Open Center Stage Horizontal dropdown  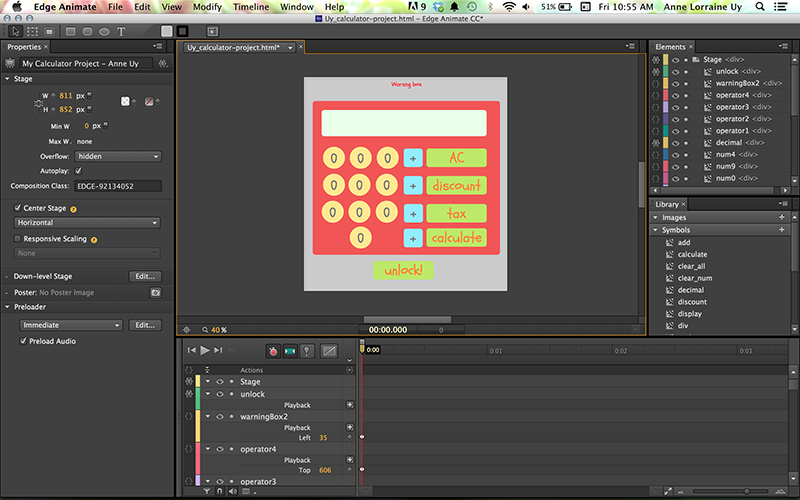pyautogui.click(x=87, y=223)
